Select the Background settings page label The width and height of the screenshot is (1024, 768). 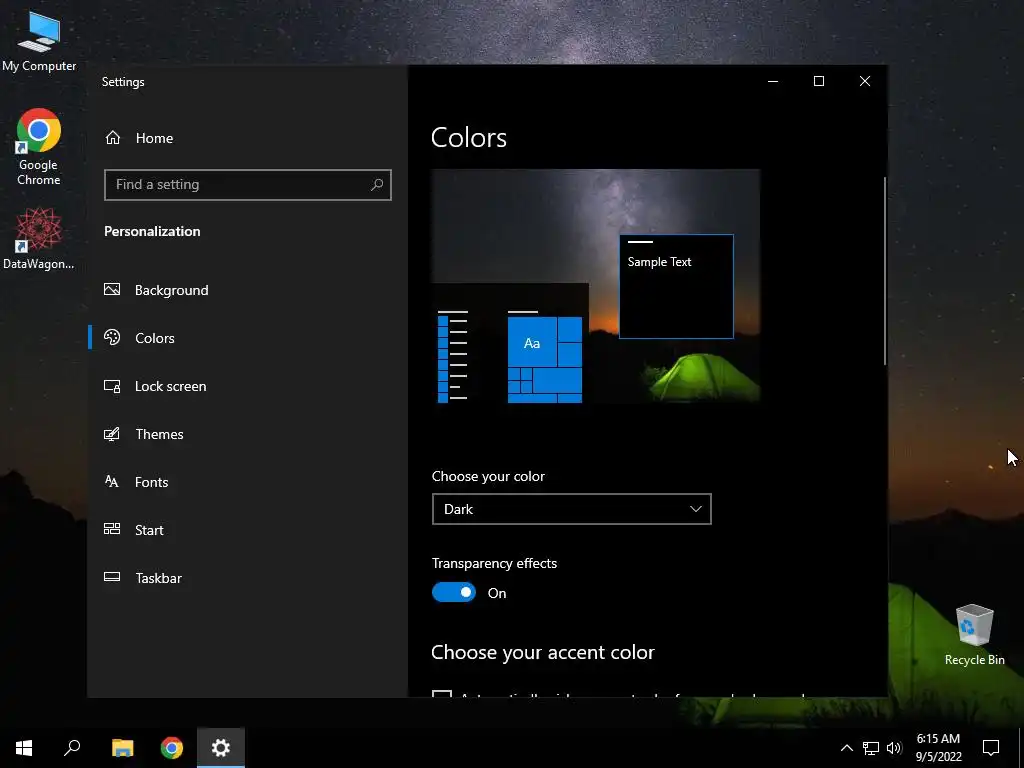(x=172, y=290)
